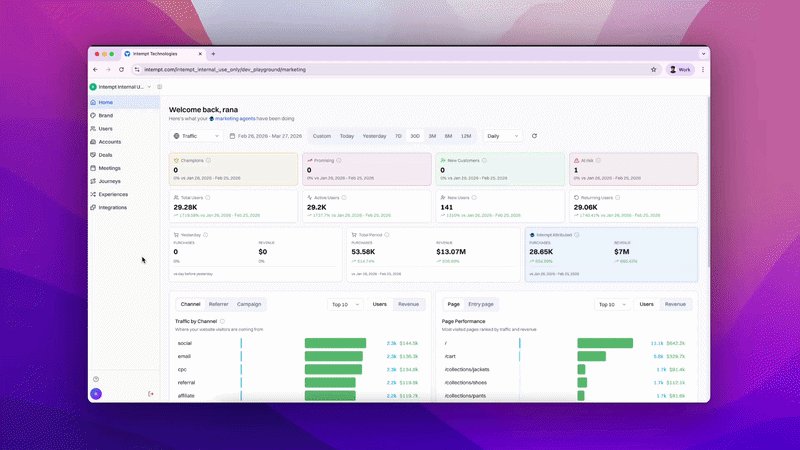Open Home in the sidebar
Image resolution: width=800 pixels, height=450 pixels.
pyautogui.click(x=124, y=102)
